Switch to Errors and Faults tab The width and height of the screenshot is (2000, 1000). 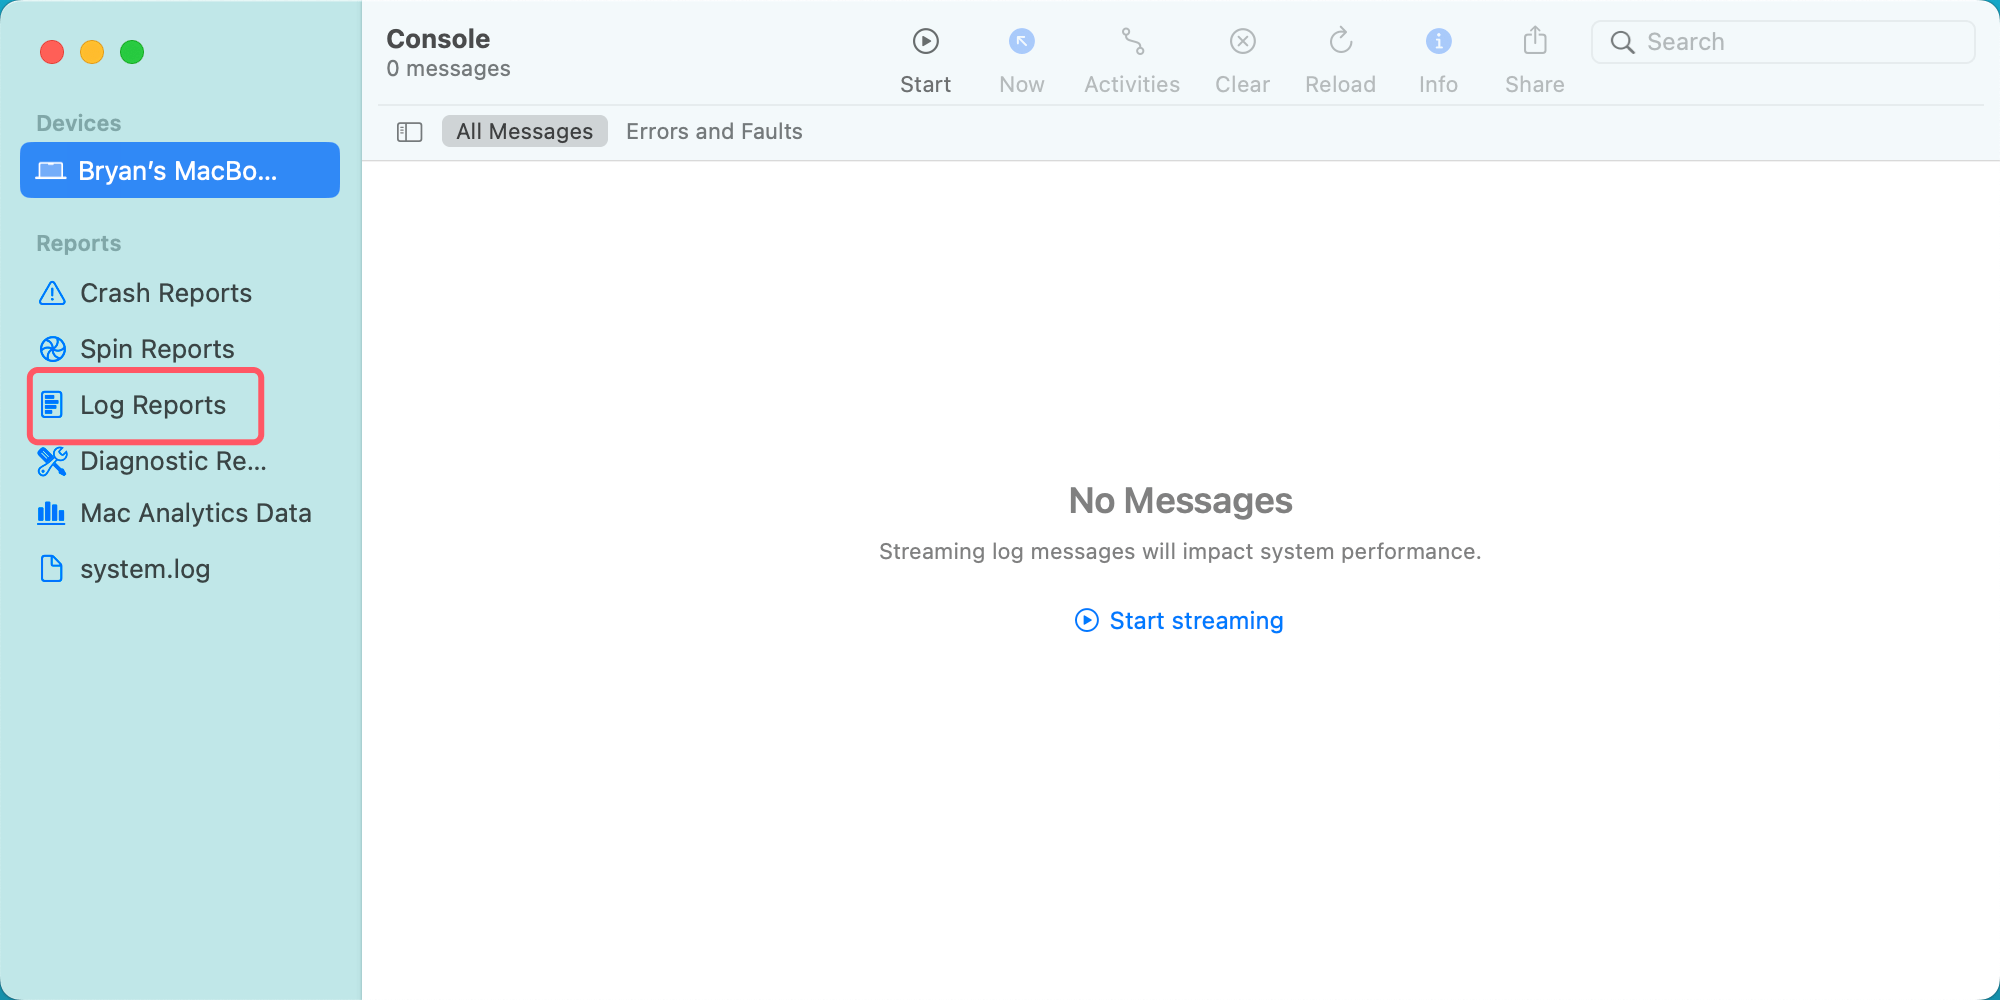click(x=714, y=132)
